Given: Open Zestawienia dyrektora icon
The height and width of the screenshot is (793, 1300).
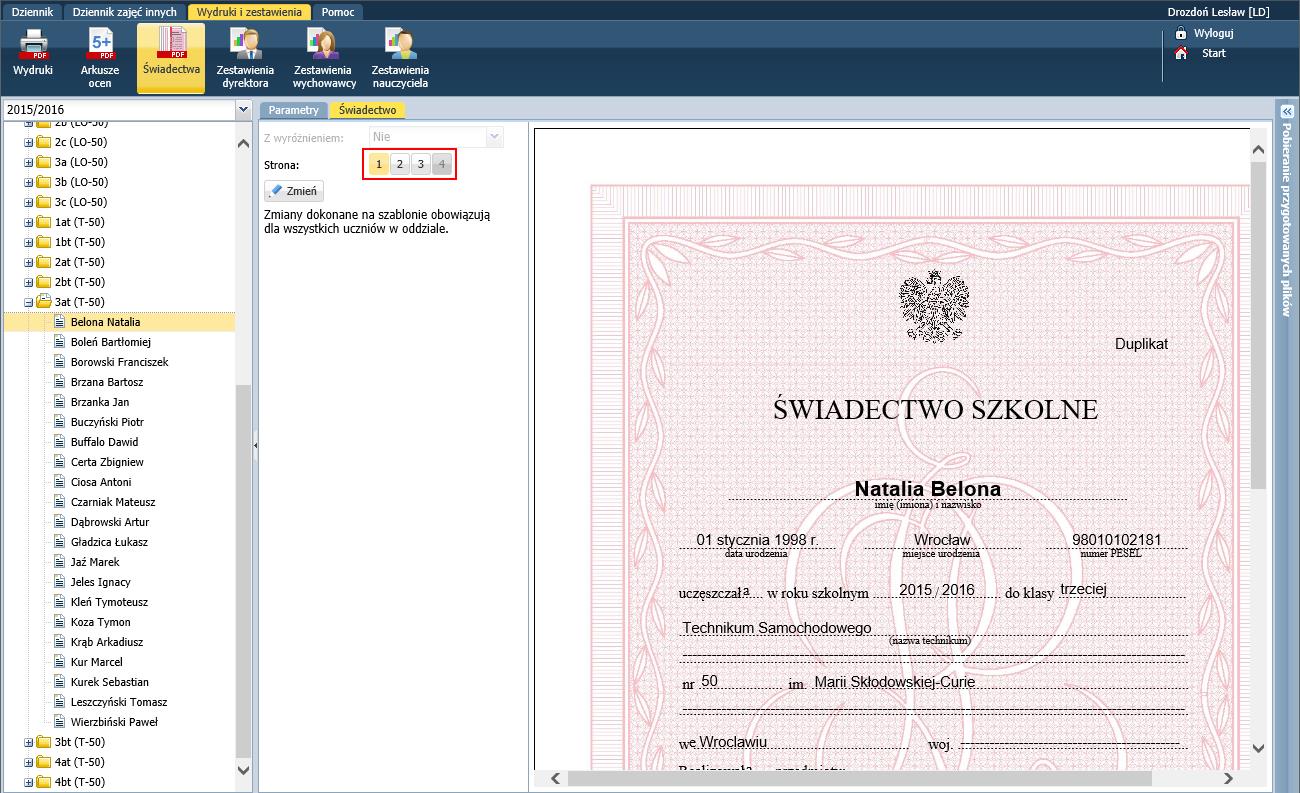Looking at the screenshot, I should pyautogui.click(x=245, y=57).
